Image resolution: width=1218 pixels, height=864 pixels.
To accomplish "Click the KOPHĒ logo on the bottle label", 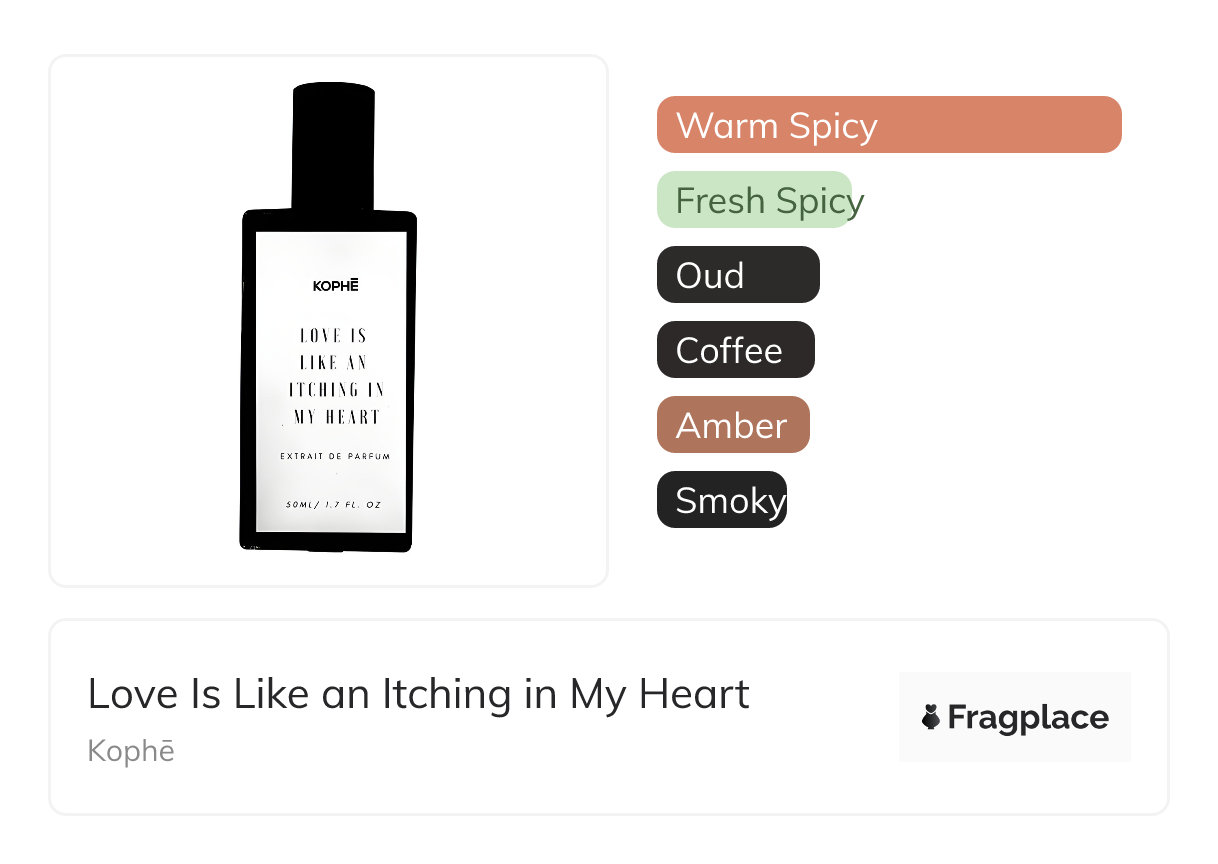I will pos(335,286).
